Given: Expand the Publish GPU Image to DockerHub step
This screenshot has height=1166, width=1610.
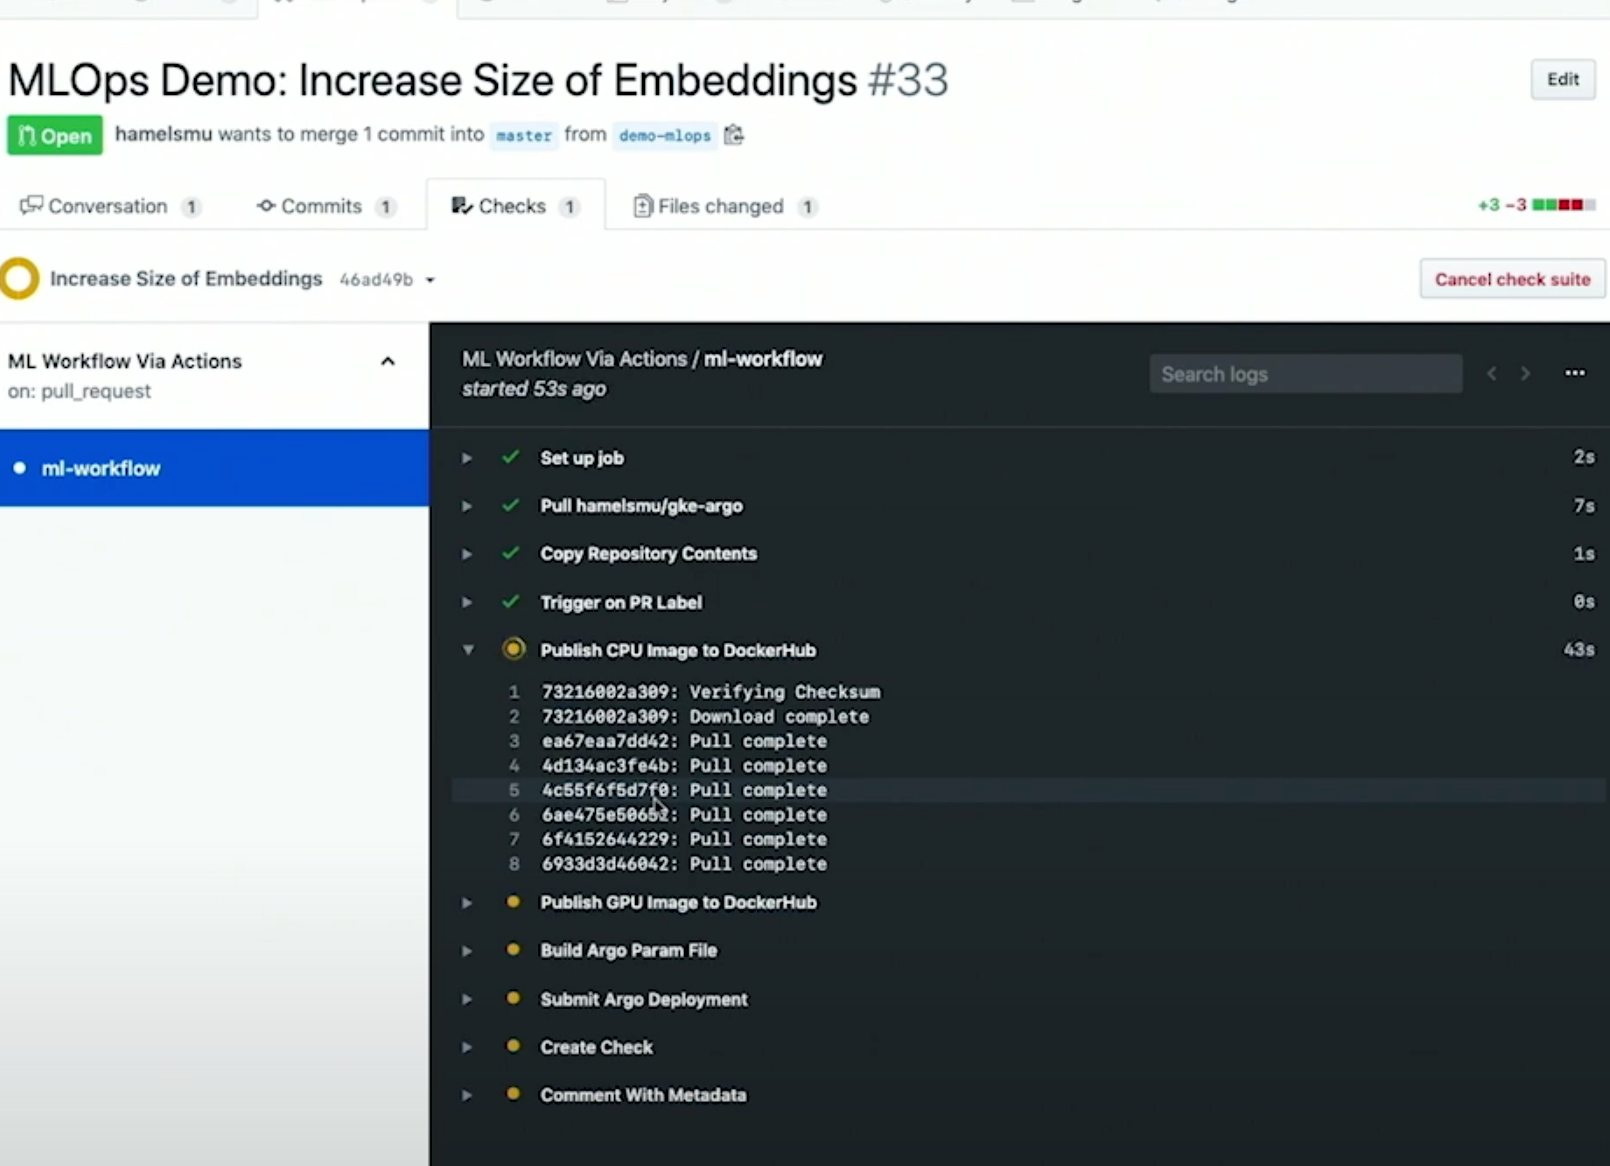Looking at the screenshot, I should (x=466, y=902).
